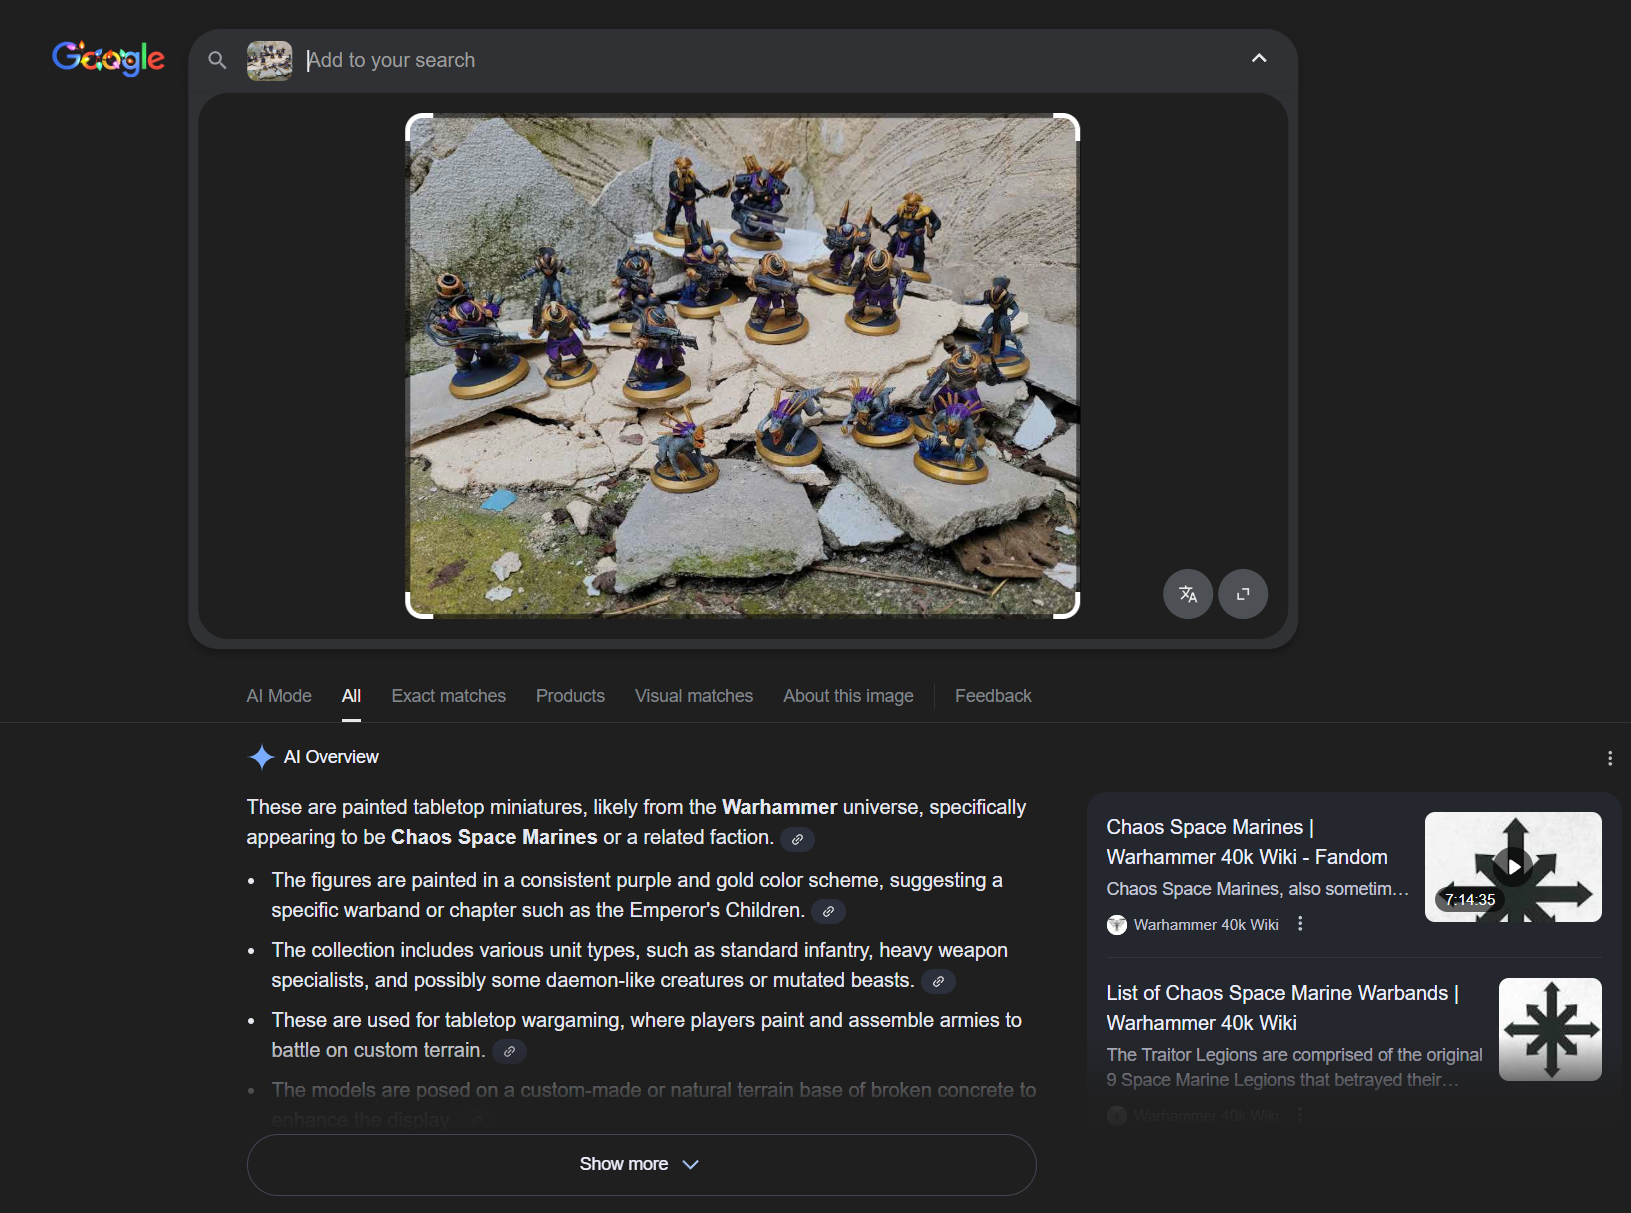Select the All tab
This screenshot has height=1213, width=1631.
351,696
